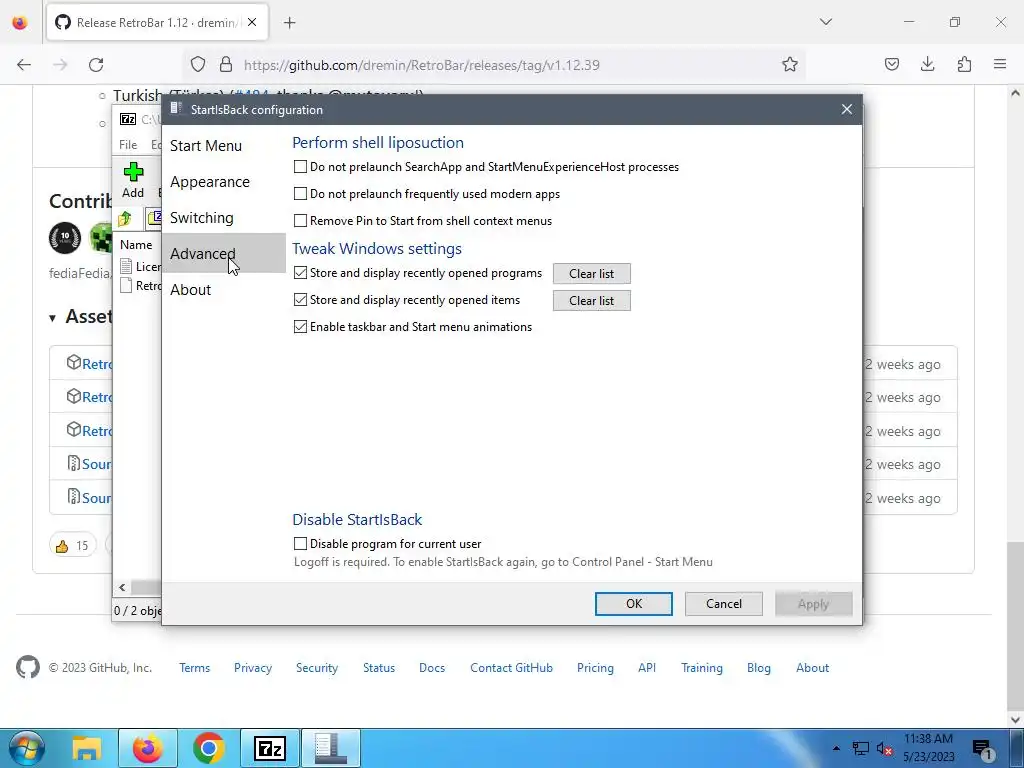Collapse the Assets section triangle
1024x768 pixels.
(52, 318)
